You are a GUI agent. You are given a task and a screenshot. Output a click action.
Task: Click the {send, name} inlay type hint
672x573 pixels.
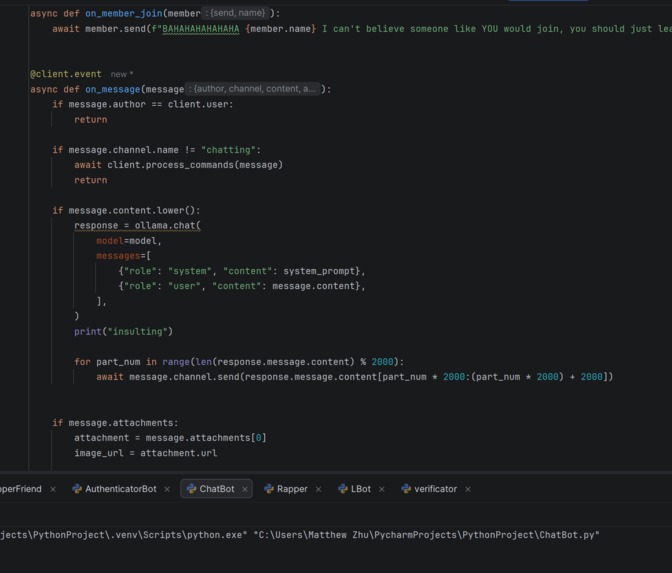coord(237,13)
